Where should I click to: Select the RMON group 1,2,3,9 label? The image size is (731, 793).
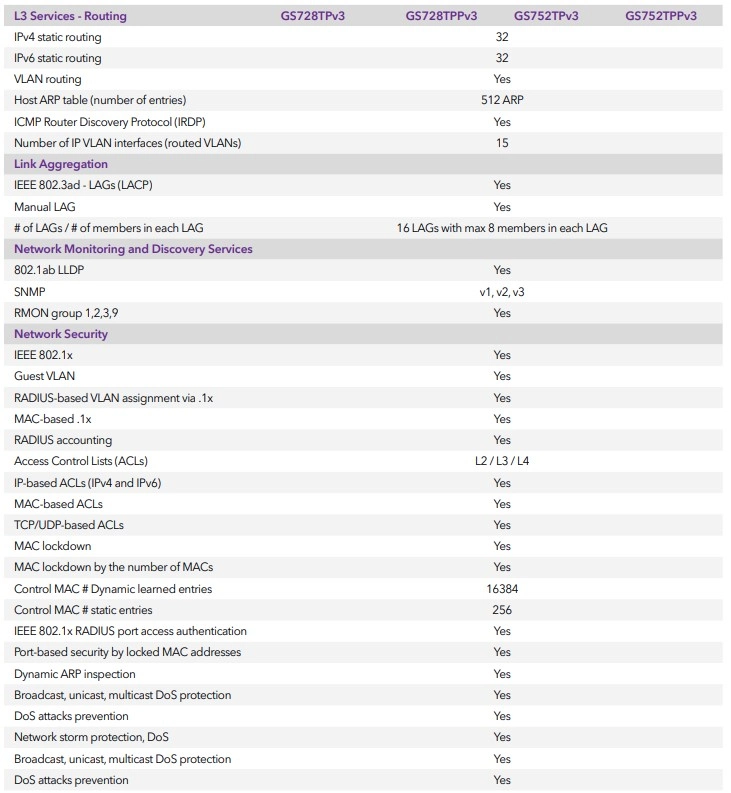tap(66, 313)
